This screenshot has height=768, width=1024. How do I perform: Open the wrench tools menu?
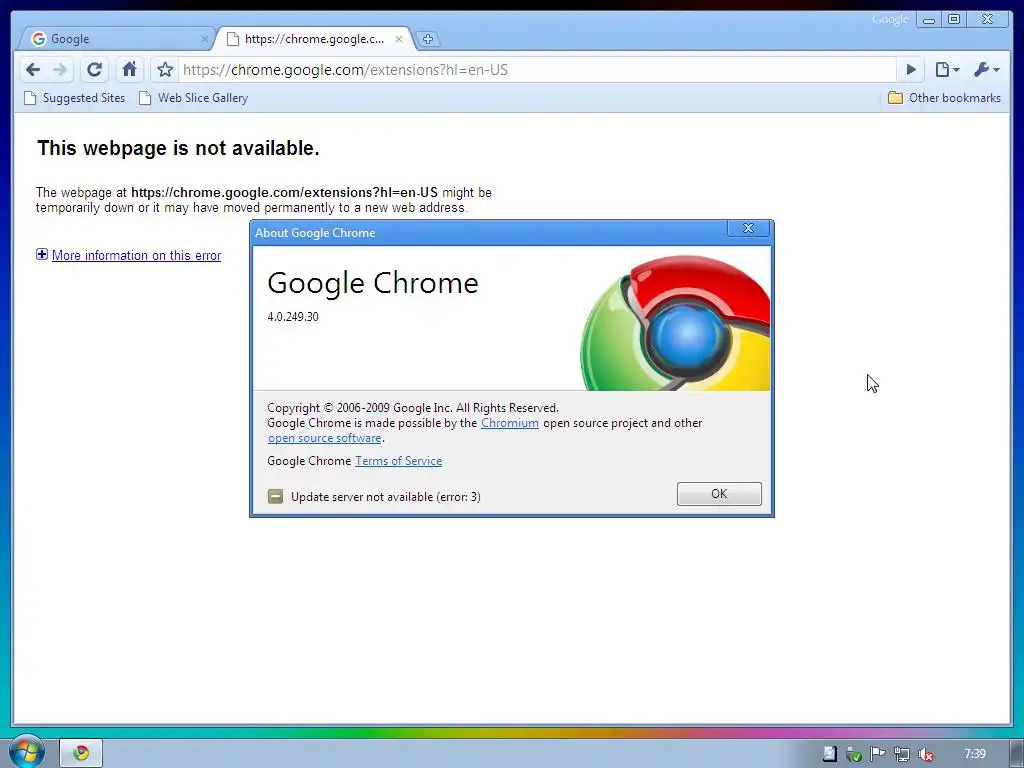click(986, 70)
